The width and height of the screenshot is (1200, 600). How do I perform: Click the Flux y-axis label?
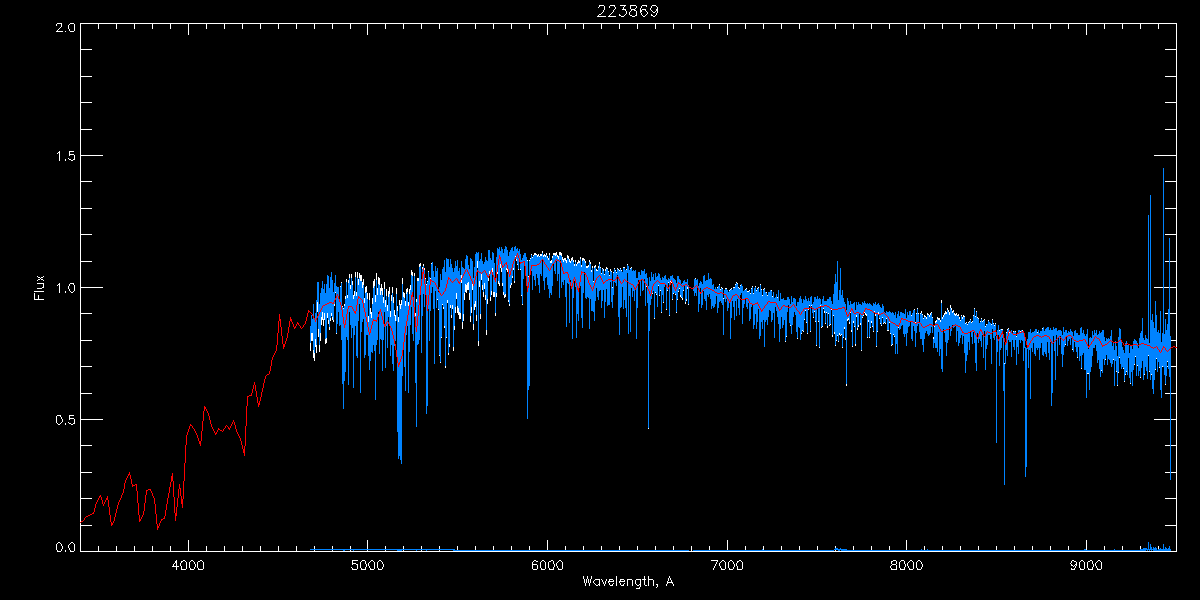coord(40,288)
